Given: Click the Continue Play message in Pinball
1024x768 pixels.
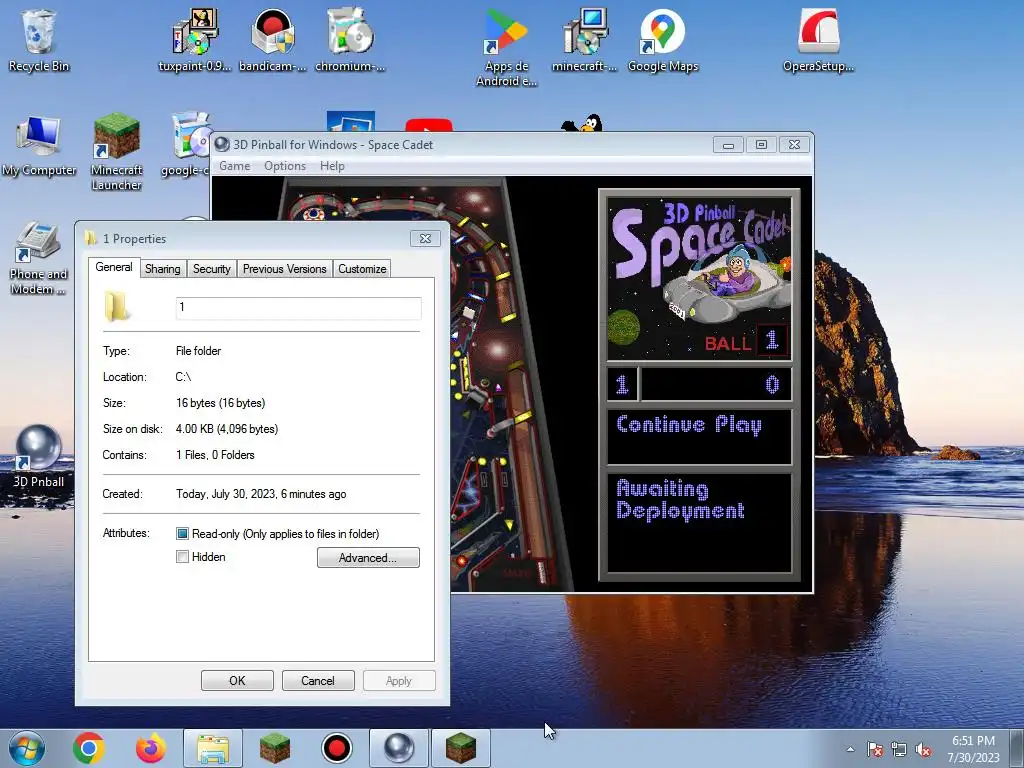Looking at the screenshot, I should point(689,425).
